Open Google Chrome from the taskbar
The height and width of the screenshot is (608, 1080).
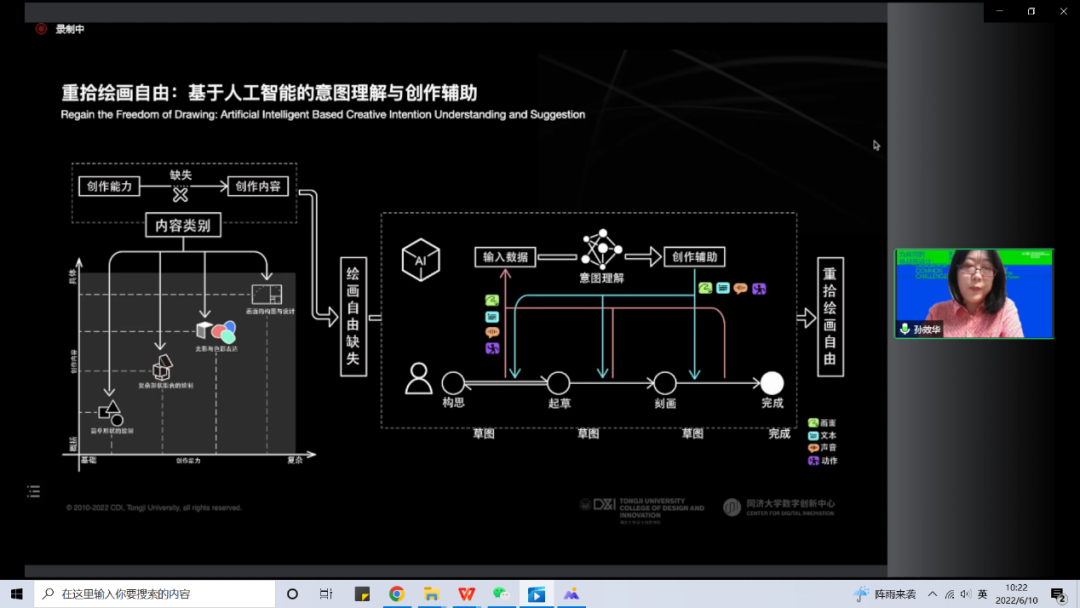point(396,594)
